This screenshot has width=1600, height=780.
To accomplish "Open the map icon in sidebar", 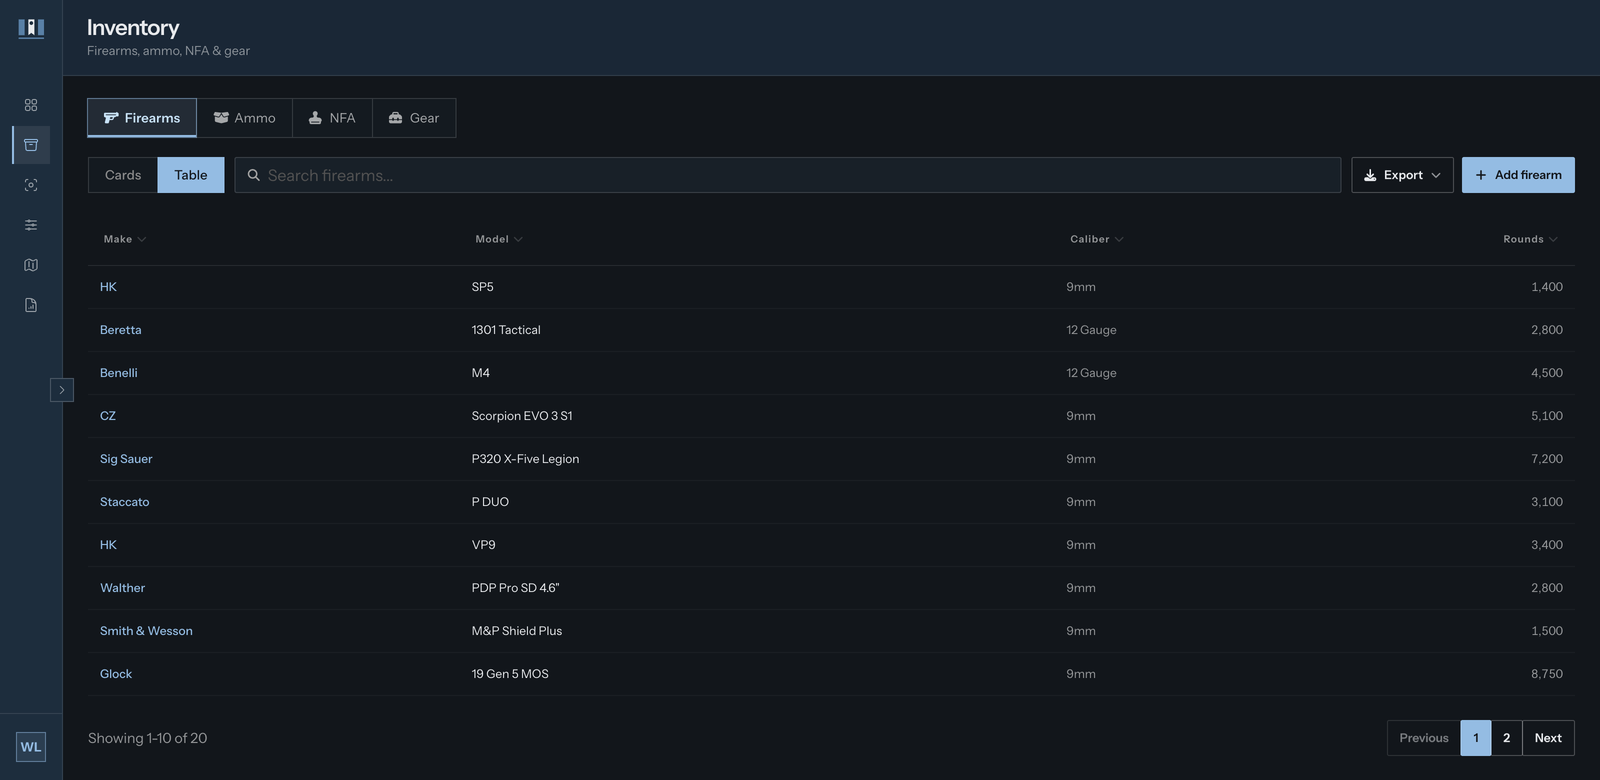I will (31, 265).
